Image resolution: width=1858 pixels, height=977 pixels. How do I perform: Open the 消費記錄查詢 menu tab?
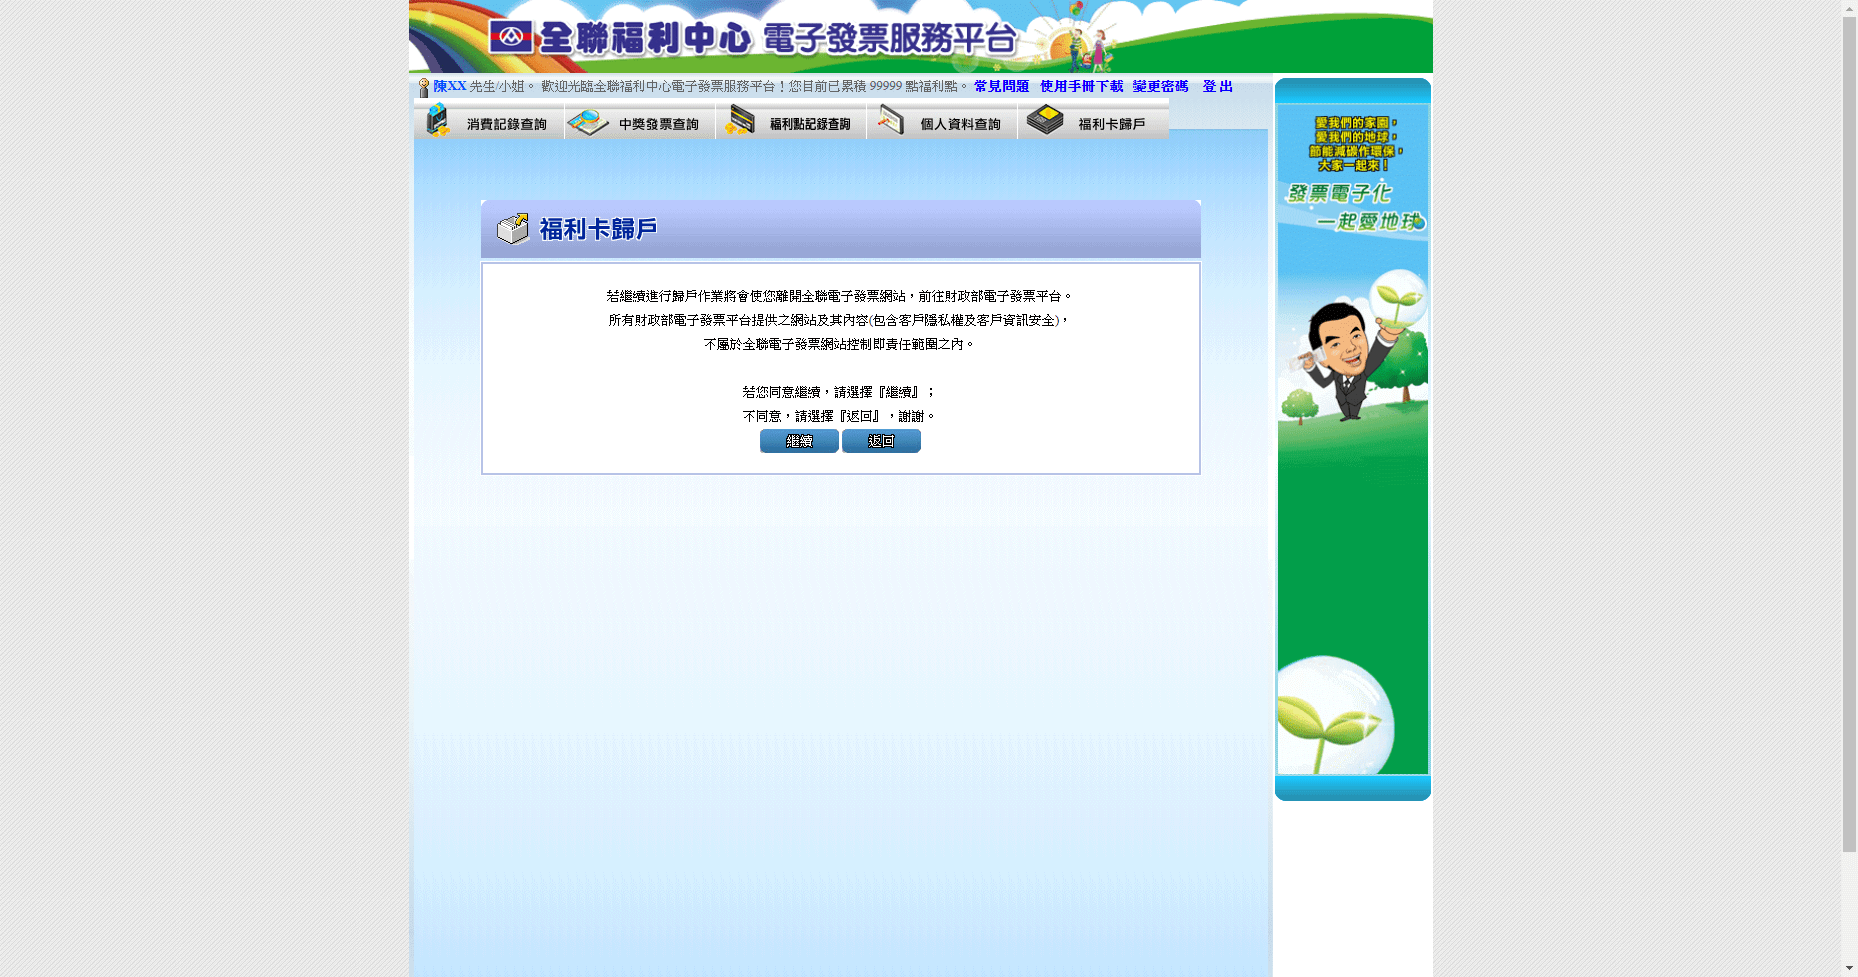click(489, 122)
